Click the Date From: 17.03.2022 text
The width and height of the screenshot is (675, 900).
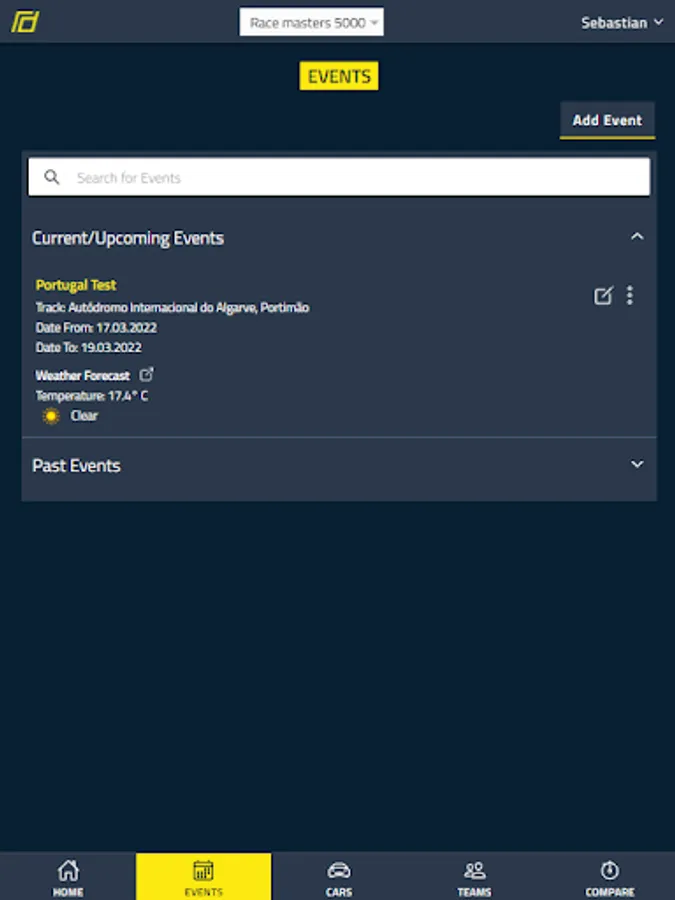pos(96,328)
